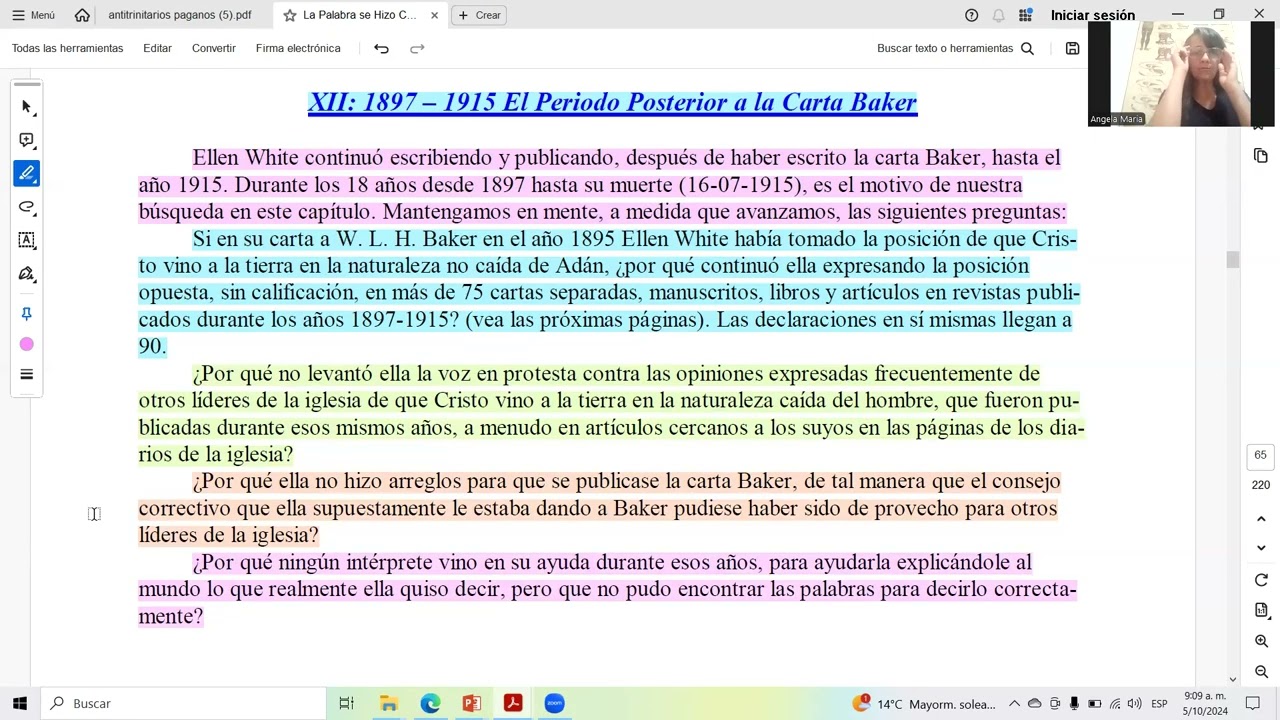Open OneDrive cloud tray icon
Viewport: 1280px width, 720px height.
click(x=1035, y=704)
